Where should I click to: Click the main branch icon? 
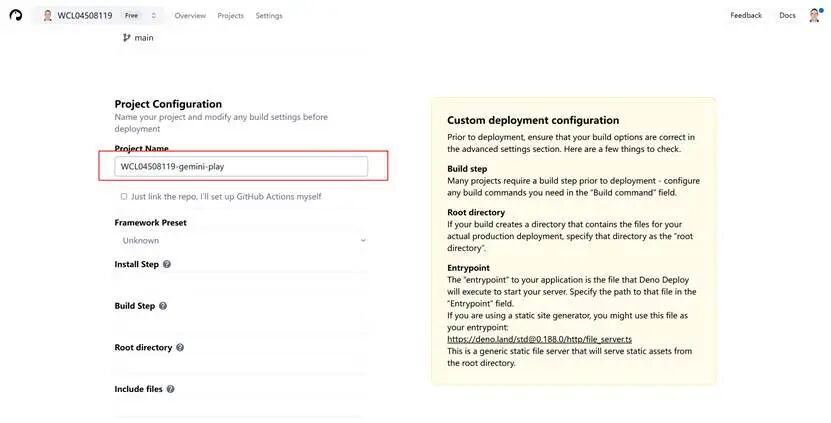pos(126,38)
